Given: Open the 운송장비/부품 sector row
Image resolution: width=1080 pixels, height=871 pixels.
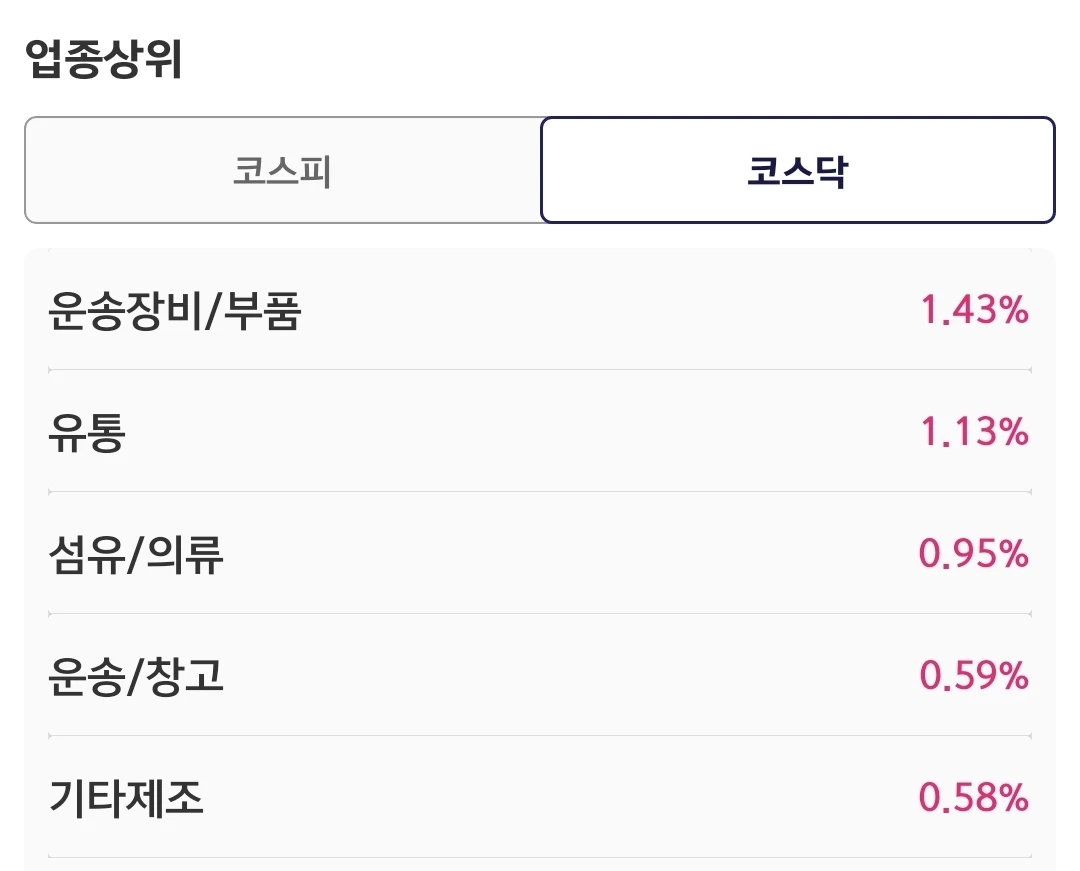Looking at the screenshot, I should (x=539, y=310).
